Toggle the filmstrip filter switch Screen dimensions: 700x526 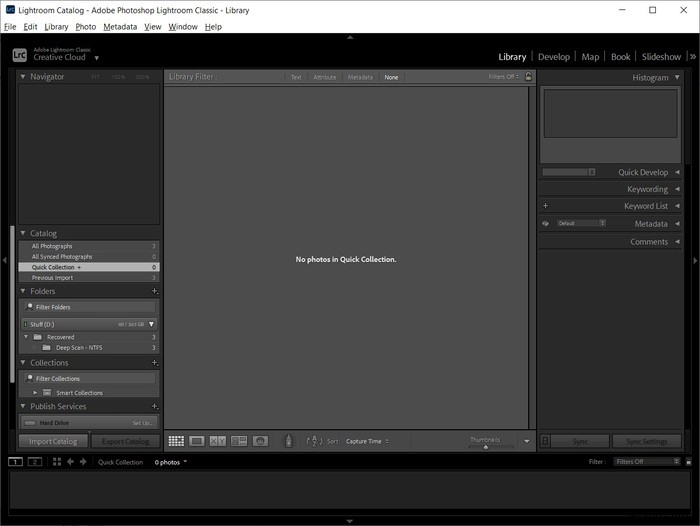688,462
